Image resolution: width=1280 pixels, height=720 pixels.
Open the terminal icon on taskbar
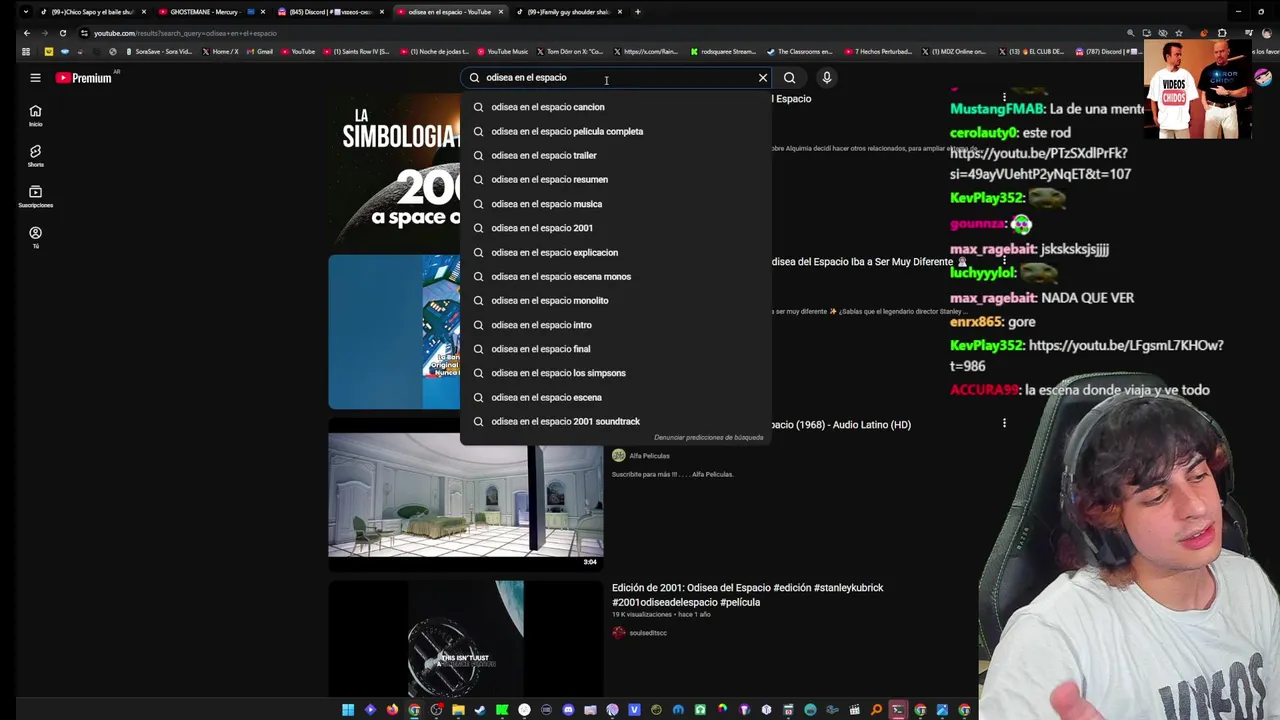(898, 710)
